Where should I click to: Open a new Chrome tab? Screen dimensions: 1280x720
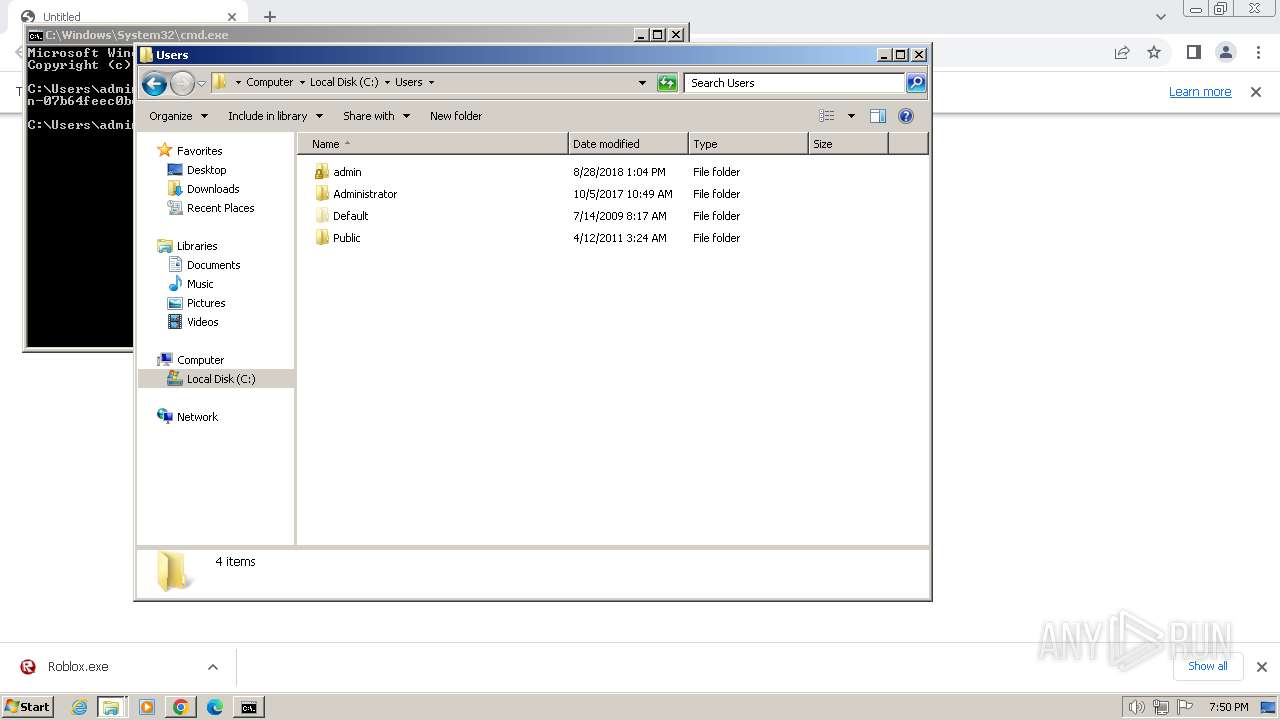point(270,17)
